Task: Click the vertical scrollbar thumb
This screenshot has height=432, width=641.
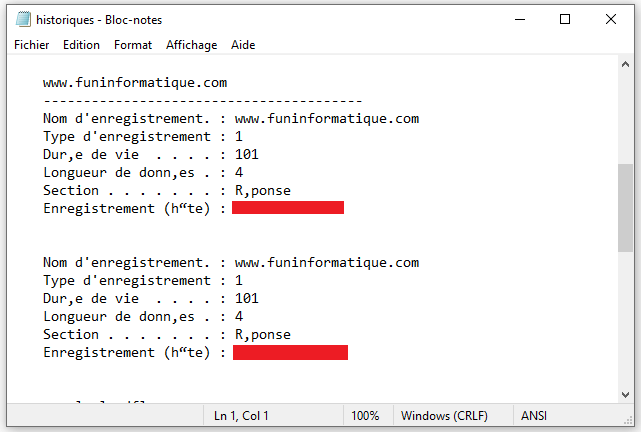Action: 625,208
